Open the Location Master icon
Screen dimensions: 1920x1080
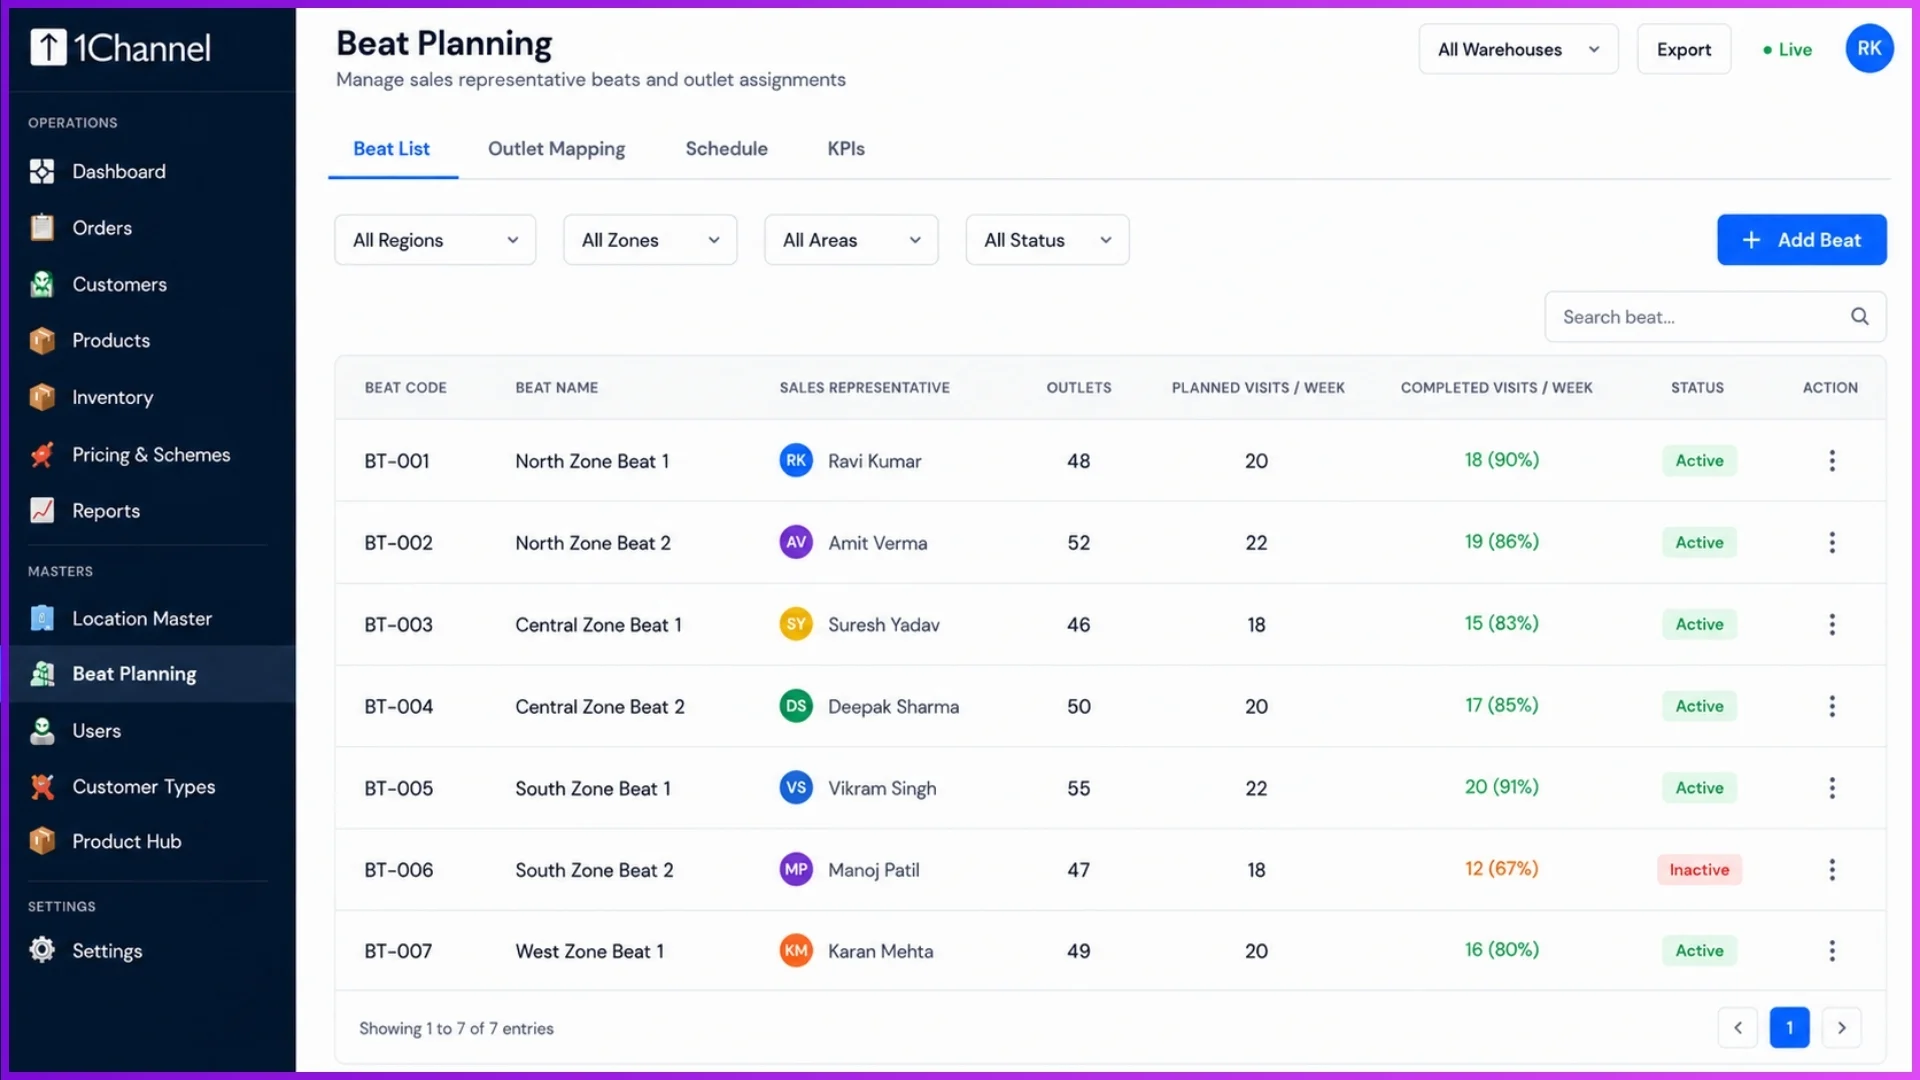click(42, 619)
